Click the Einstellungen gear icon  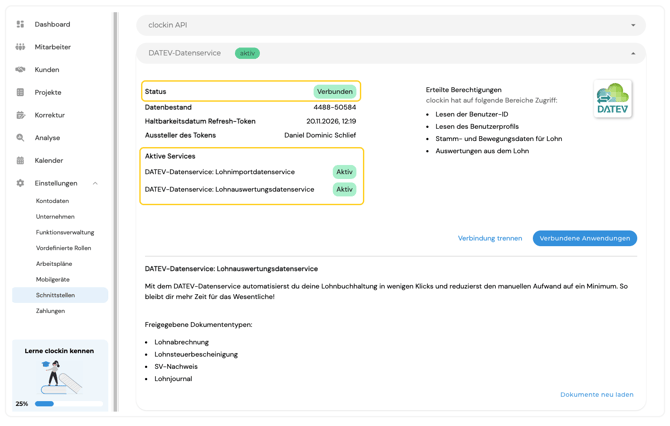click(x=20, y=183)
